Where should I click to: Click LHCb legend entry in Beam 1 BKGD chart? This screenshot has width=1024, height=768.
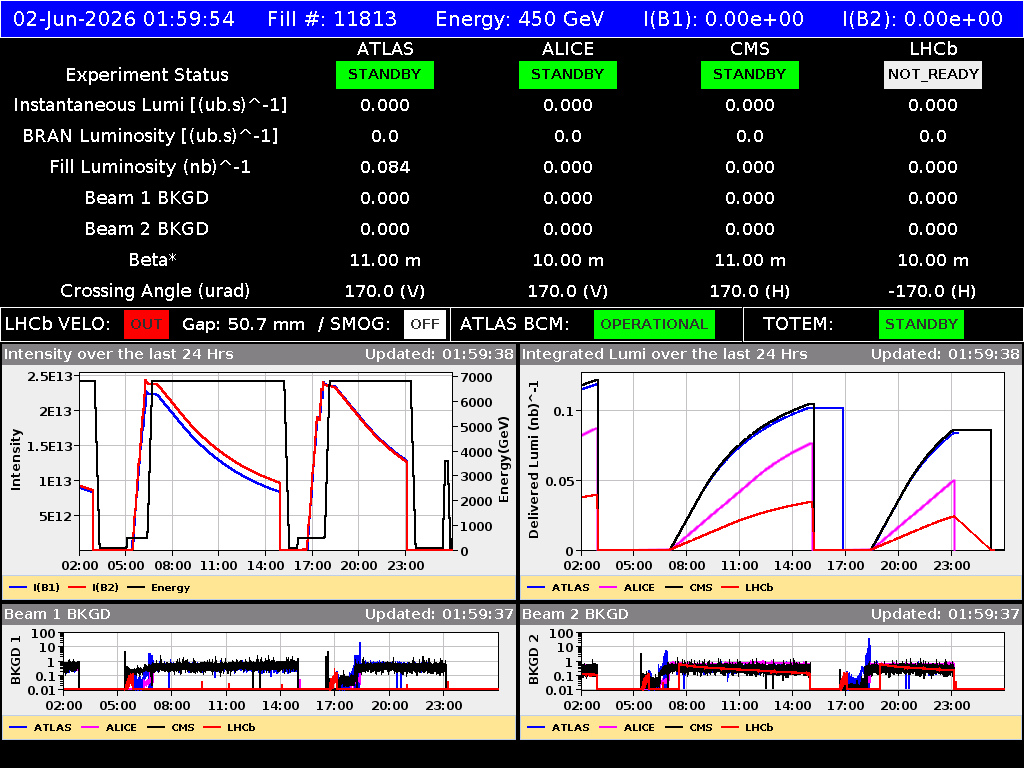pos(229,728)
